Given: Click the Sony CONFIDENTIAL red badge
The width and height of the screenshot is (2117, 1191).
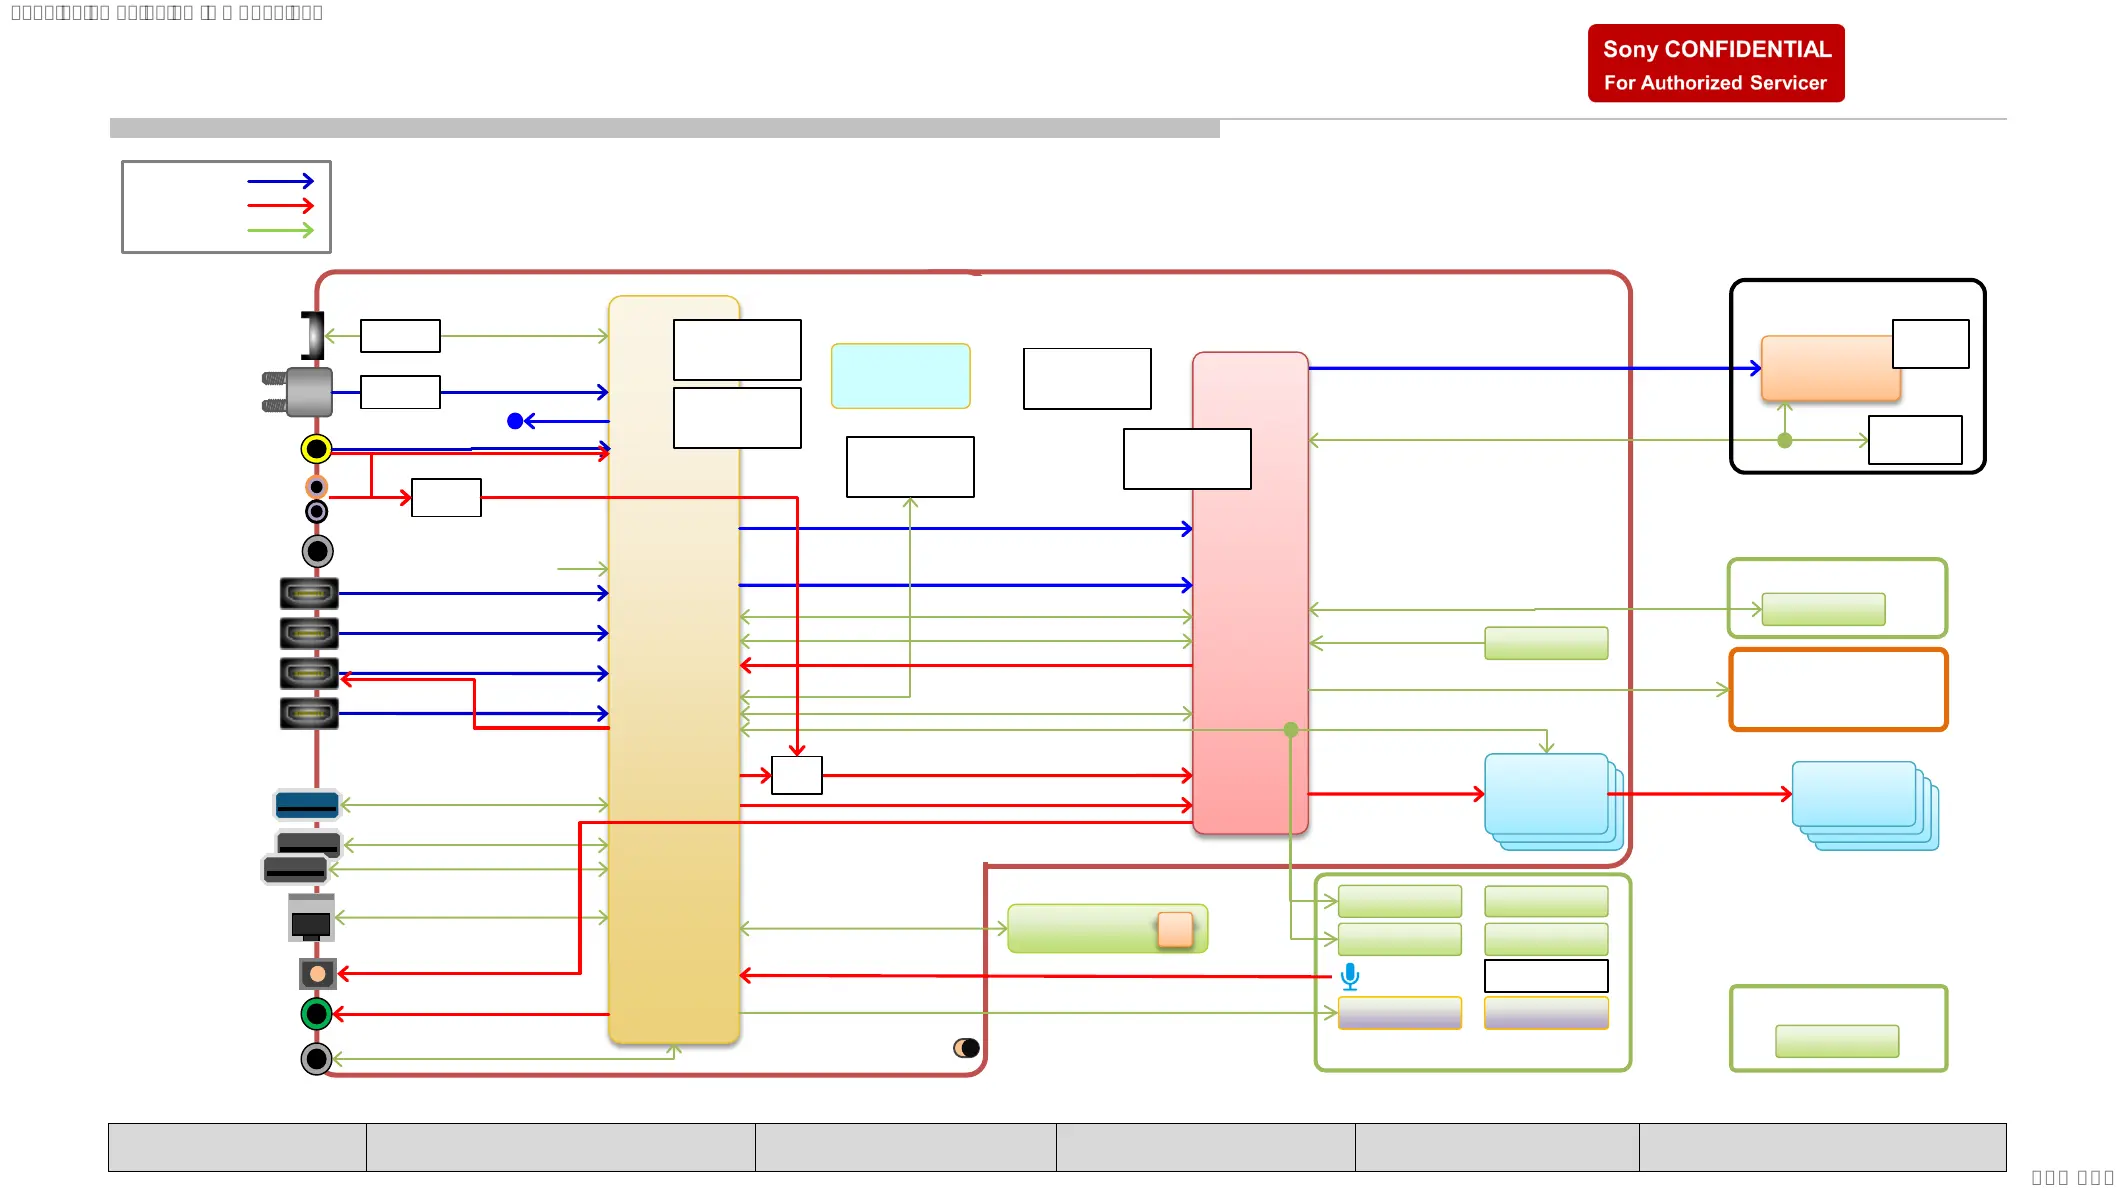Looking at the screenshot, I should [1716, 64].
